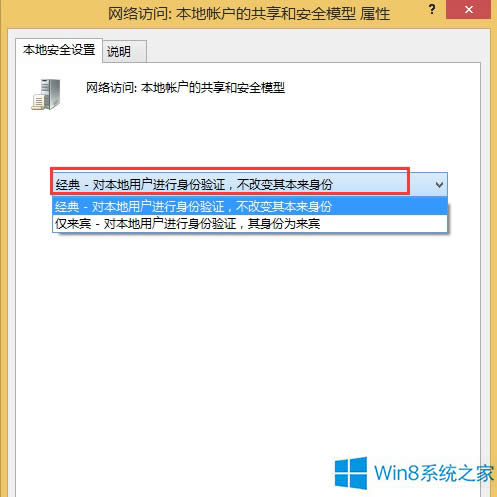Click the Win8系统之家 watermark text
Viewport: 497px width, 497px height.
click(x=434, y=473)
